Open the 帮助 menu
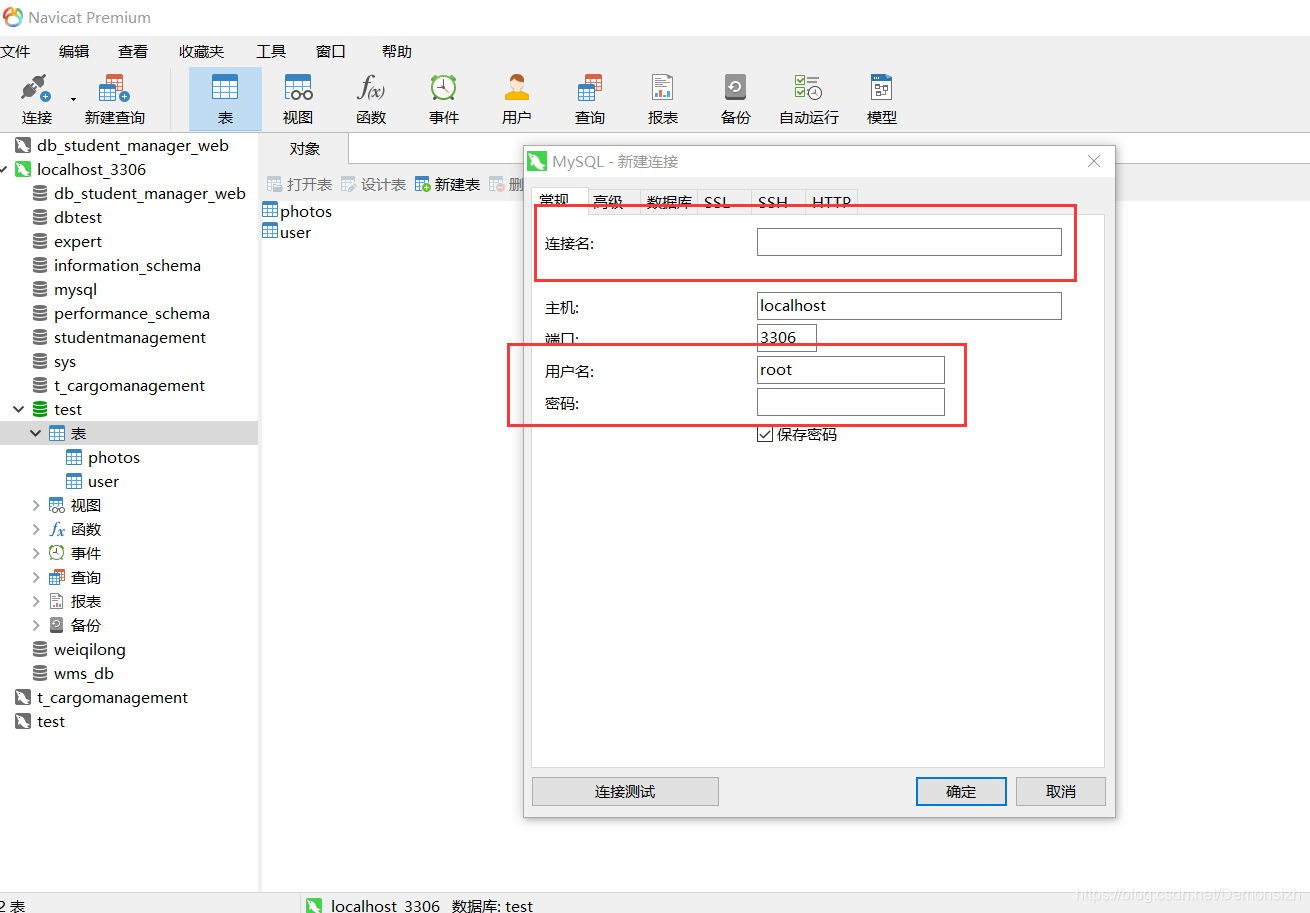 point(397,51)
